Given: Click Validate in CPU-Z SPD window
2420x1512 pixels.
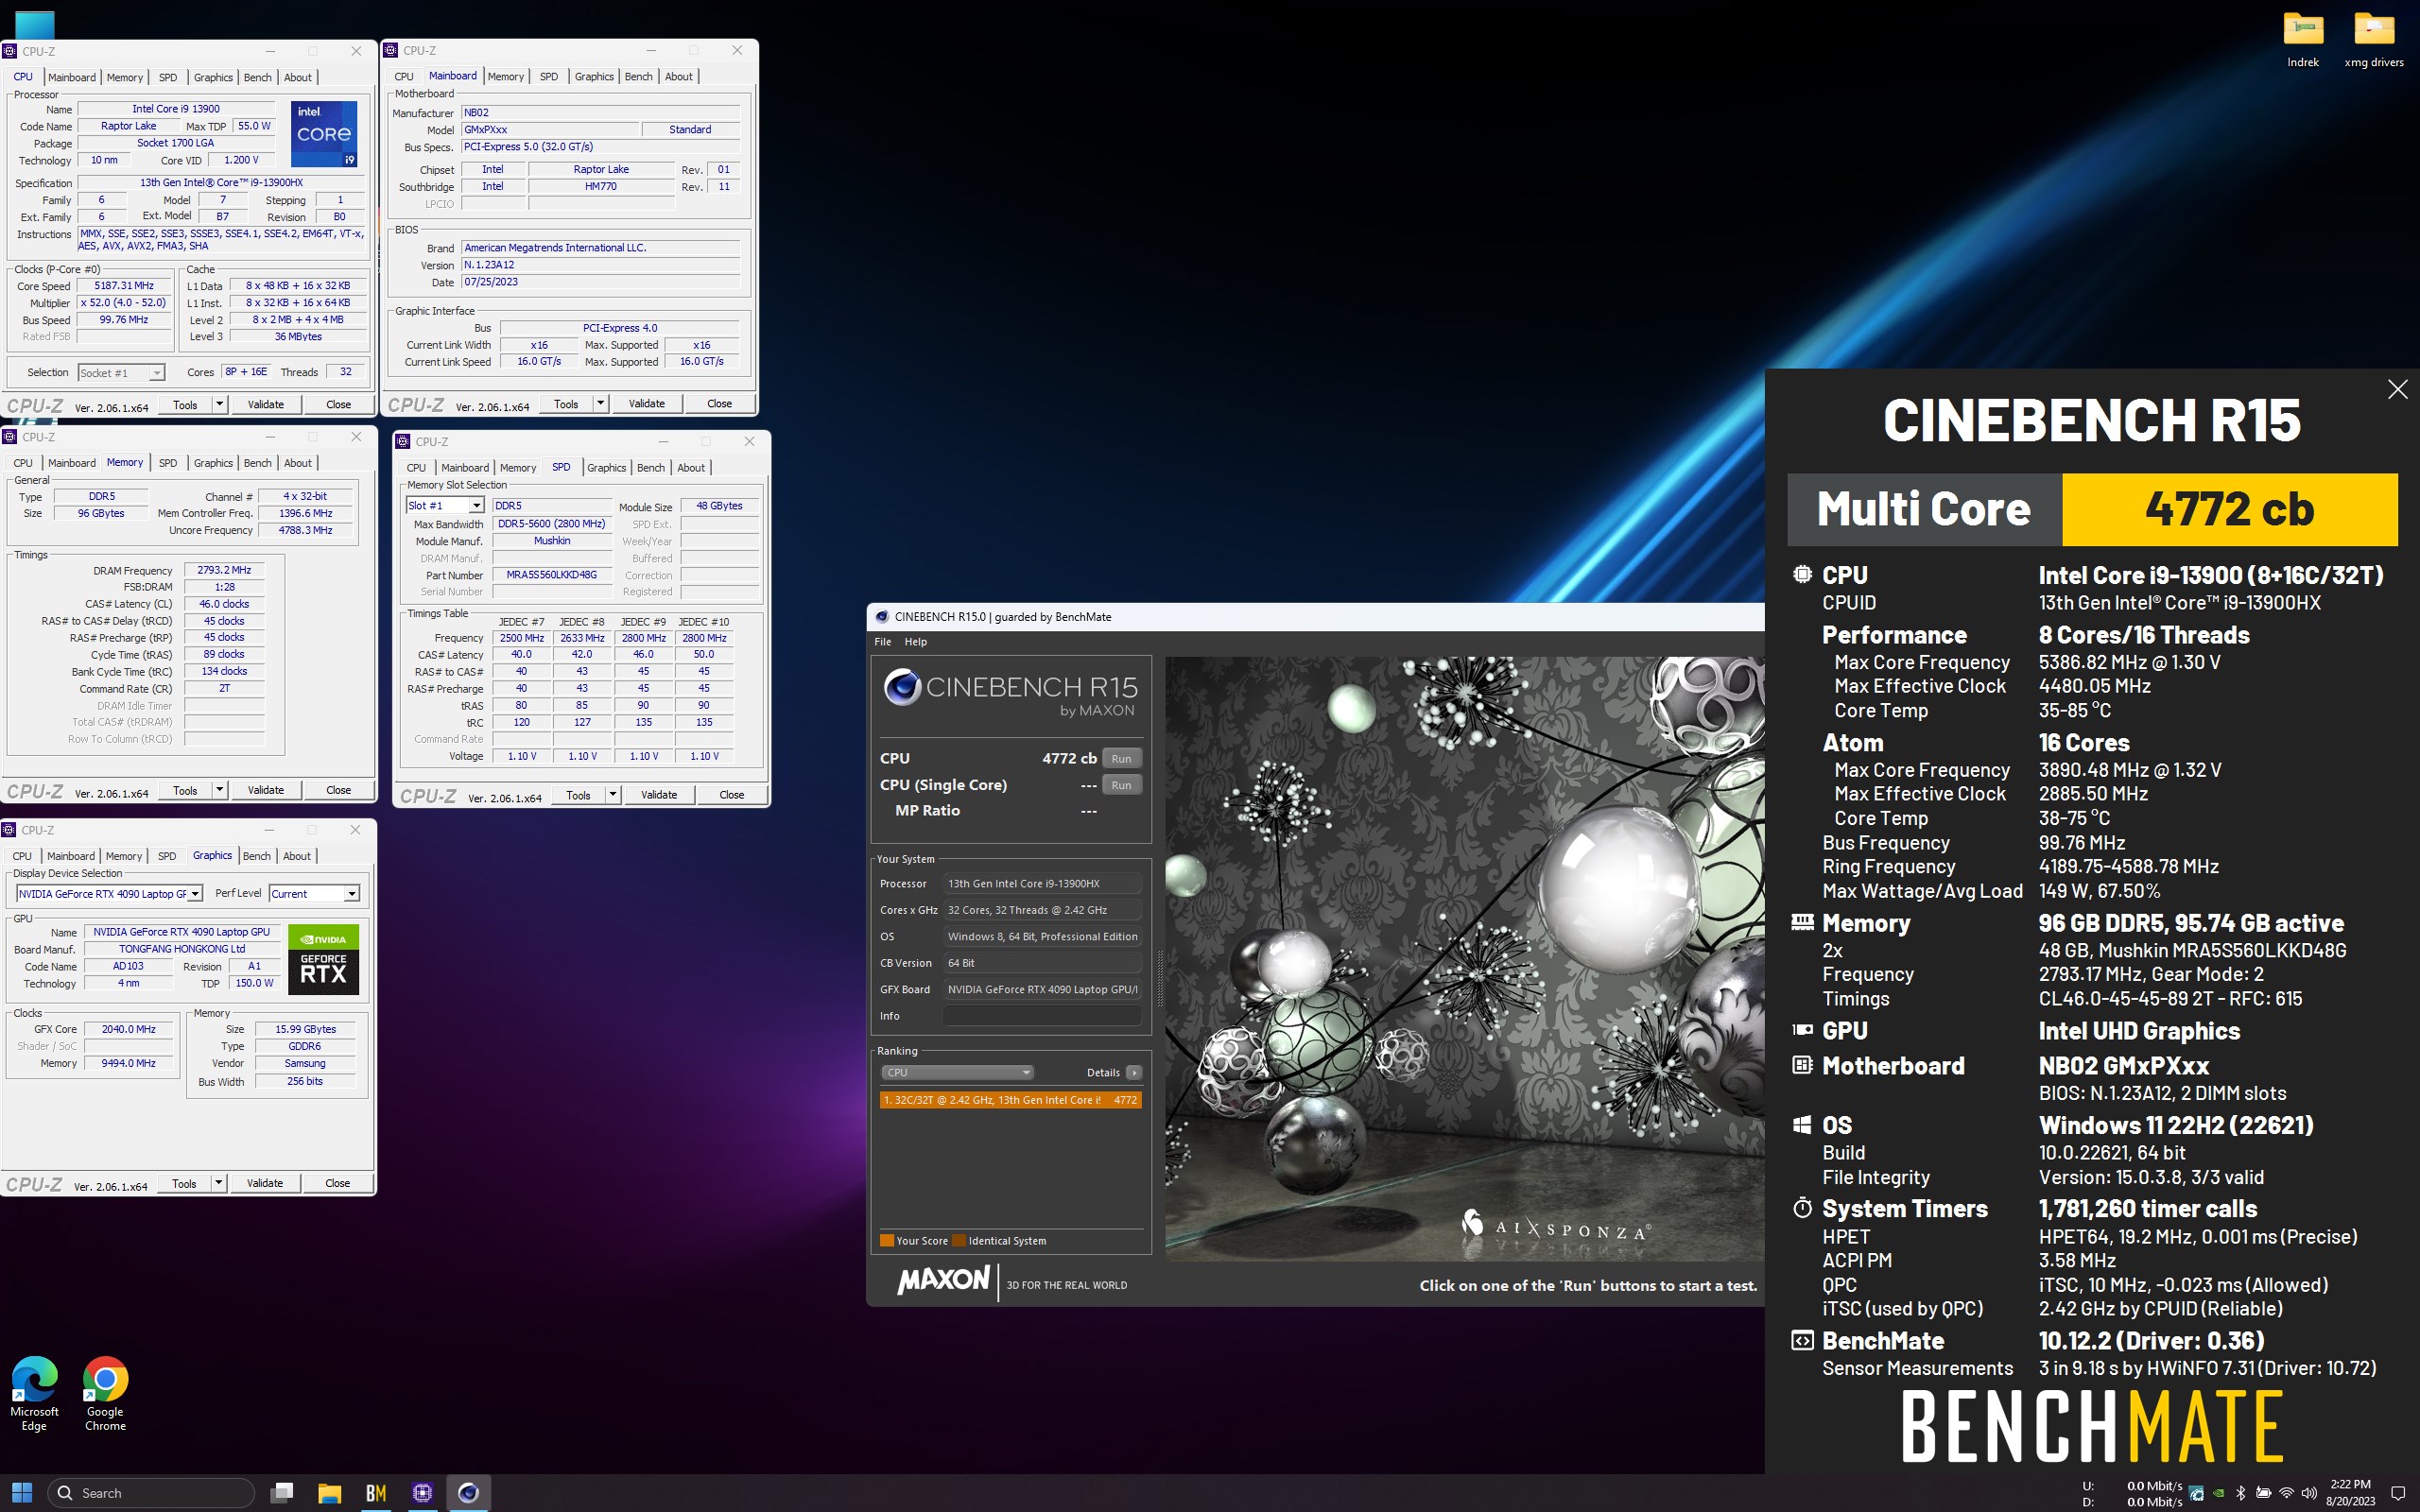Looking at the screenshot, I should 658,794.
